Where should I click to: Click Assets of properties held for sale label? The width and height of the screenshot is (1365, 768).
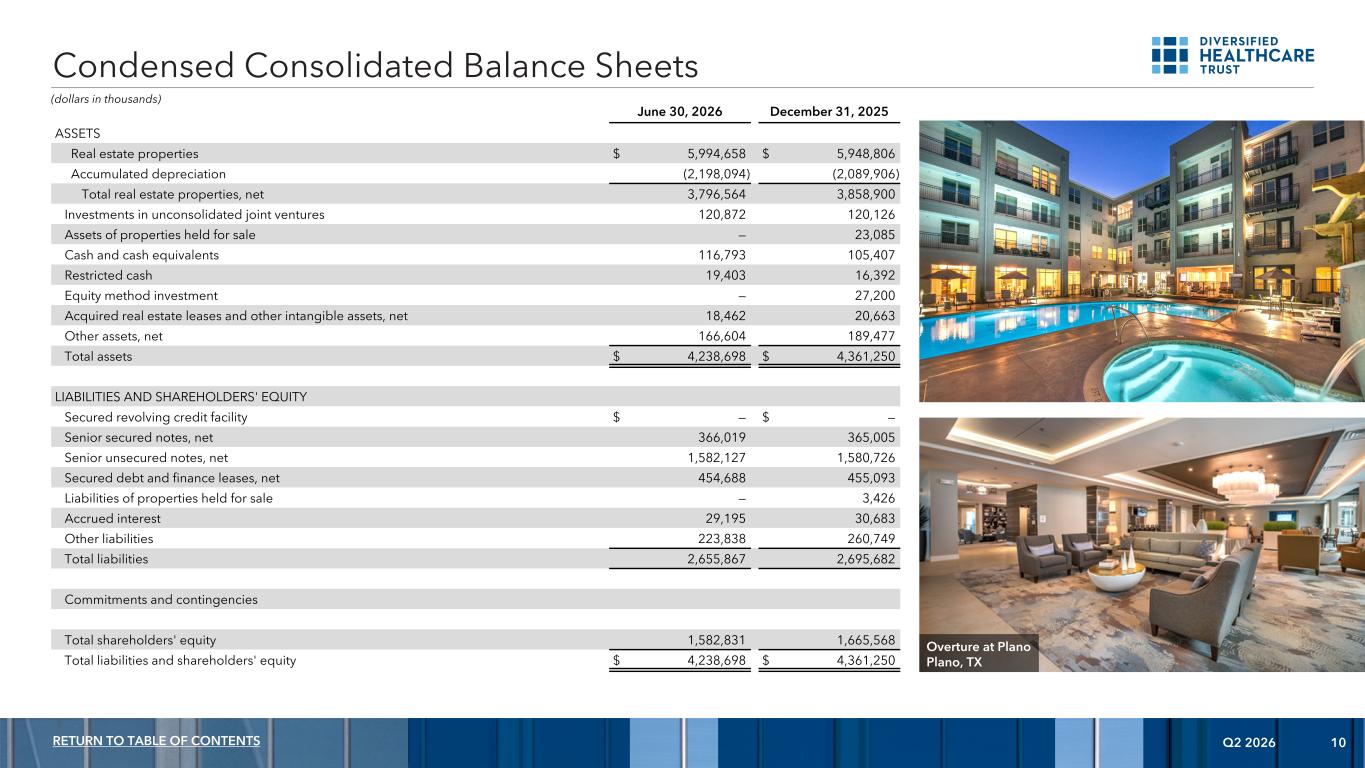pos(160,235)
